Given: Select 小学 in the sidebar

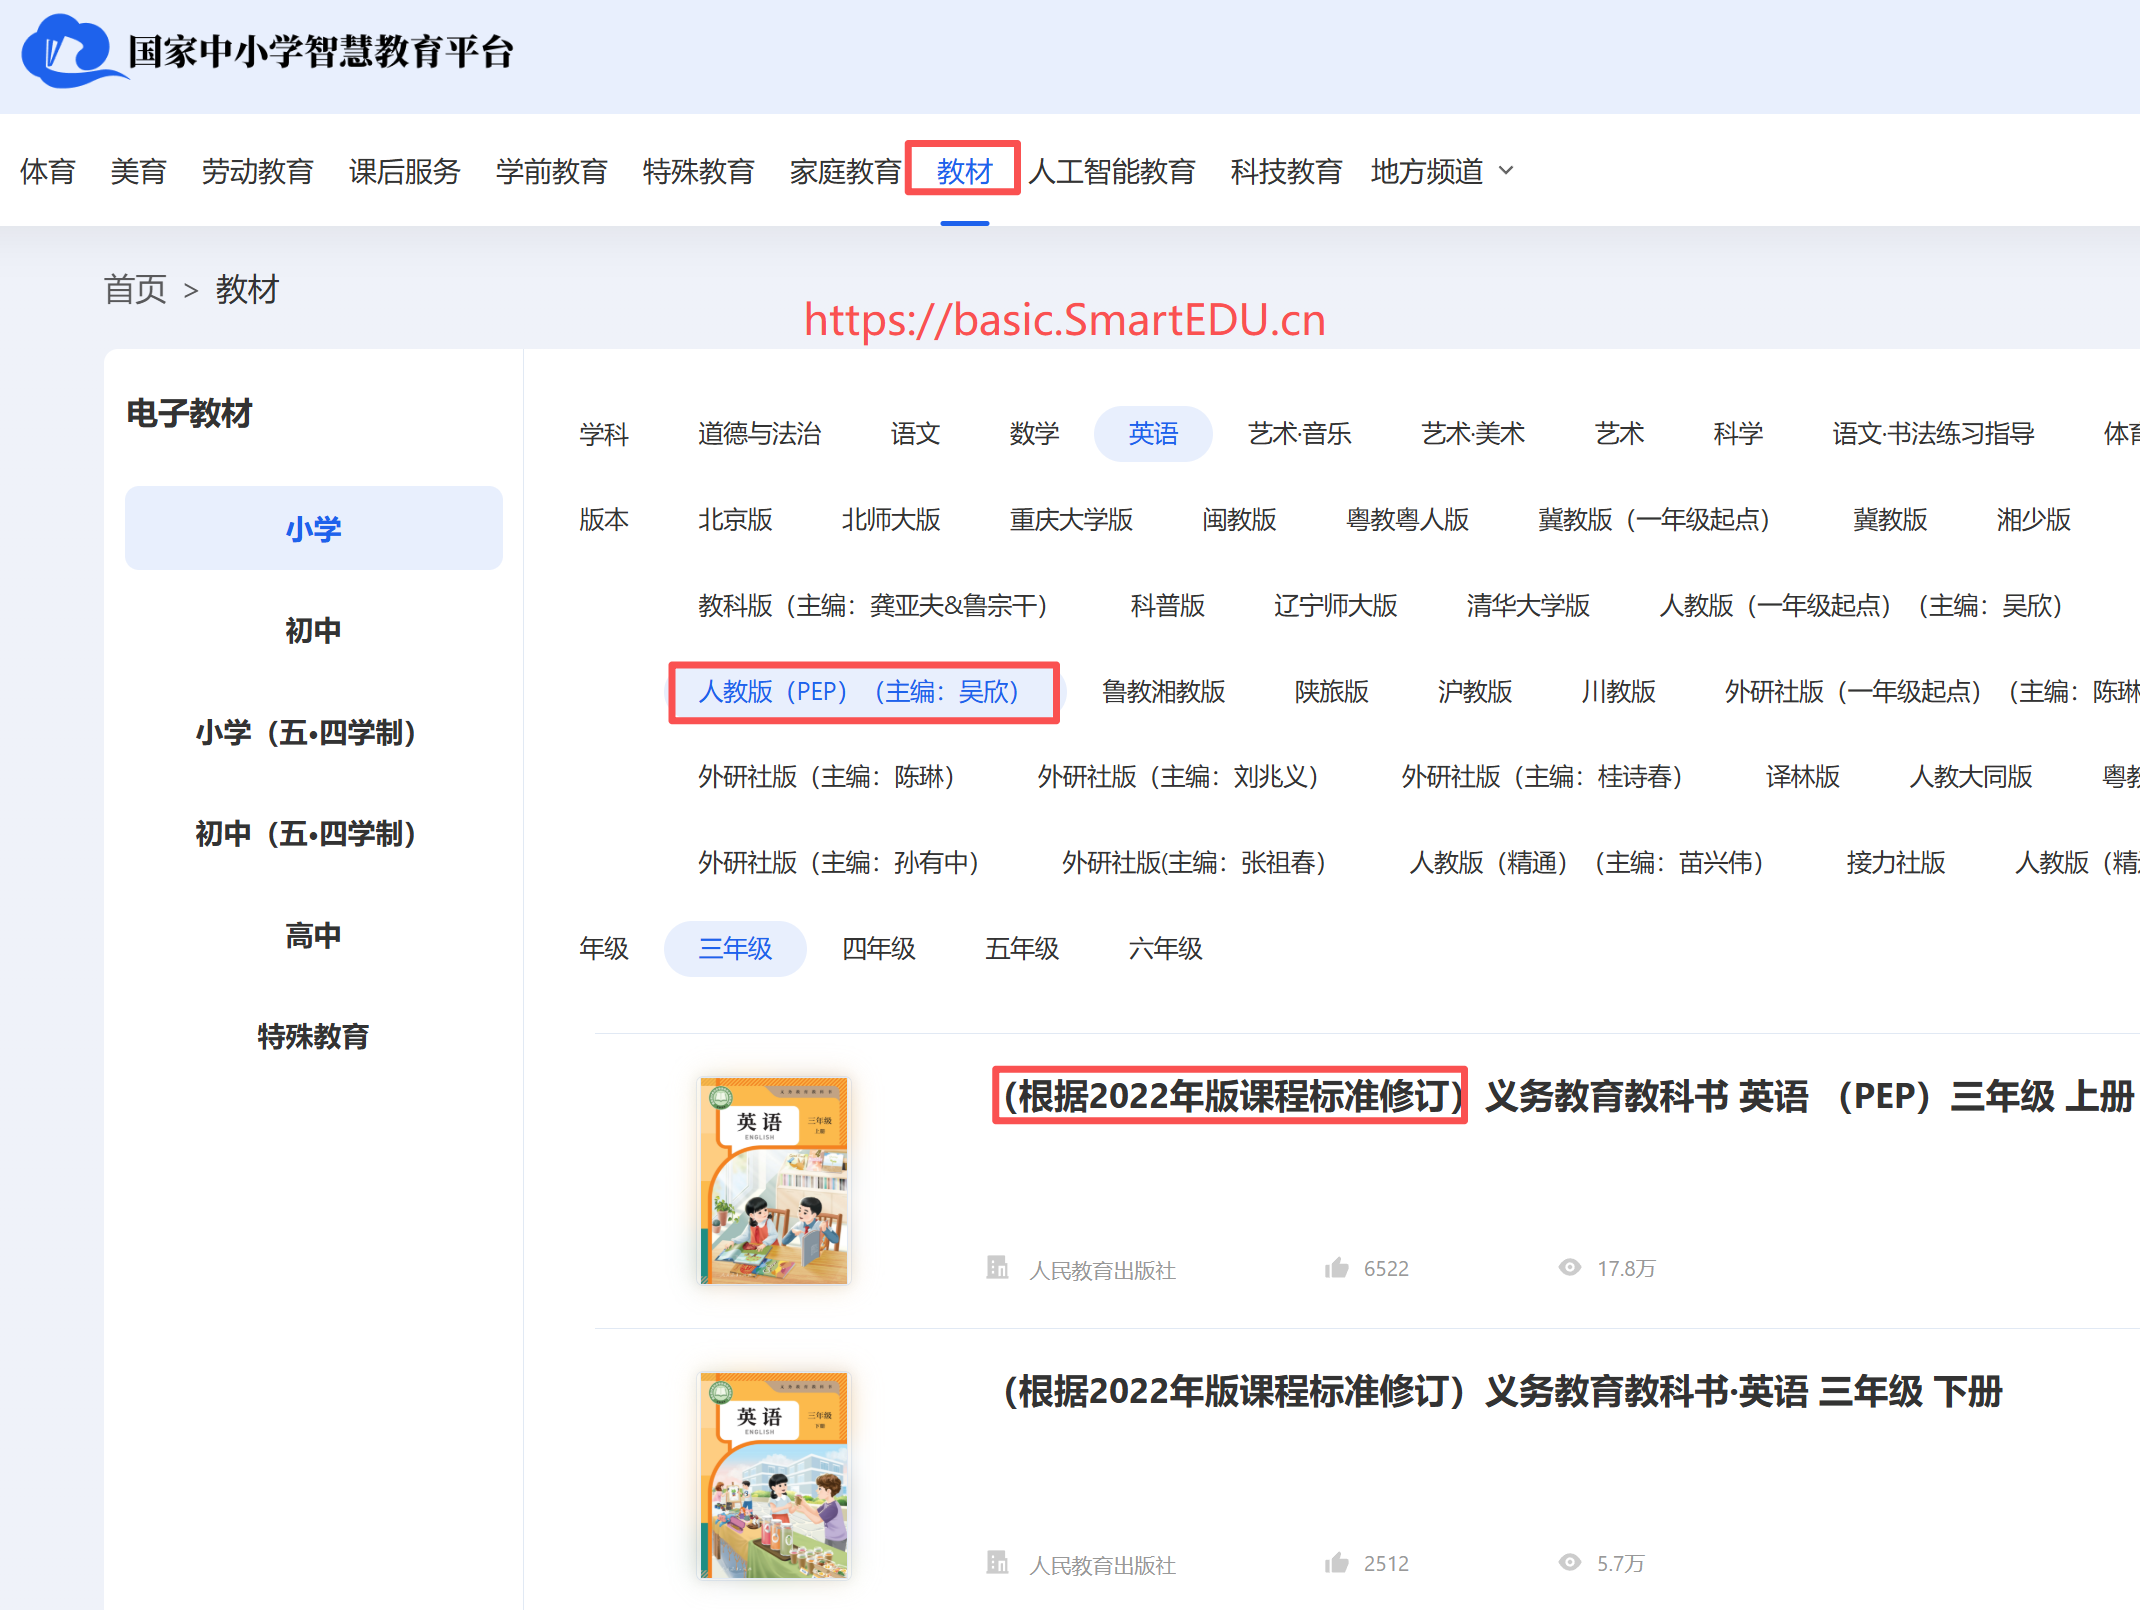Looking at the screenshot, I should pyautogui.click(x=313, y=528).
